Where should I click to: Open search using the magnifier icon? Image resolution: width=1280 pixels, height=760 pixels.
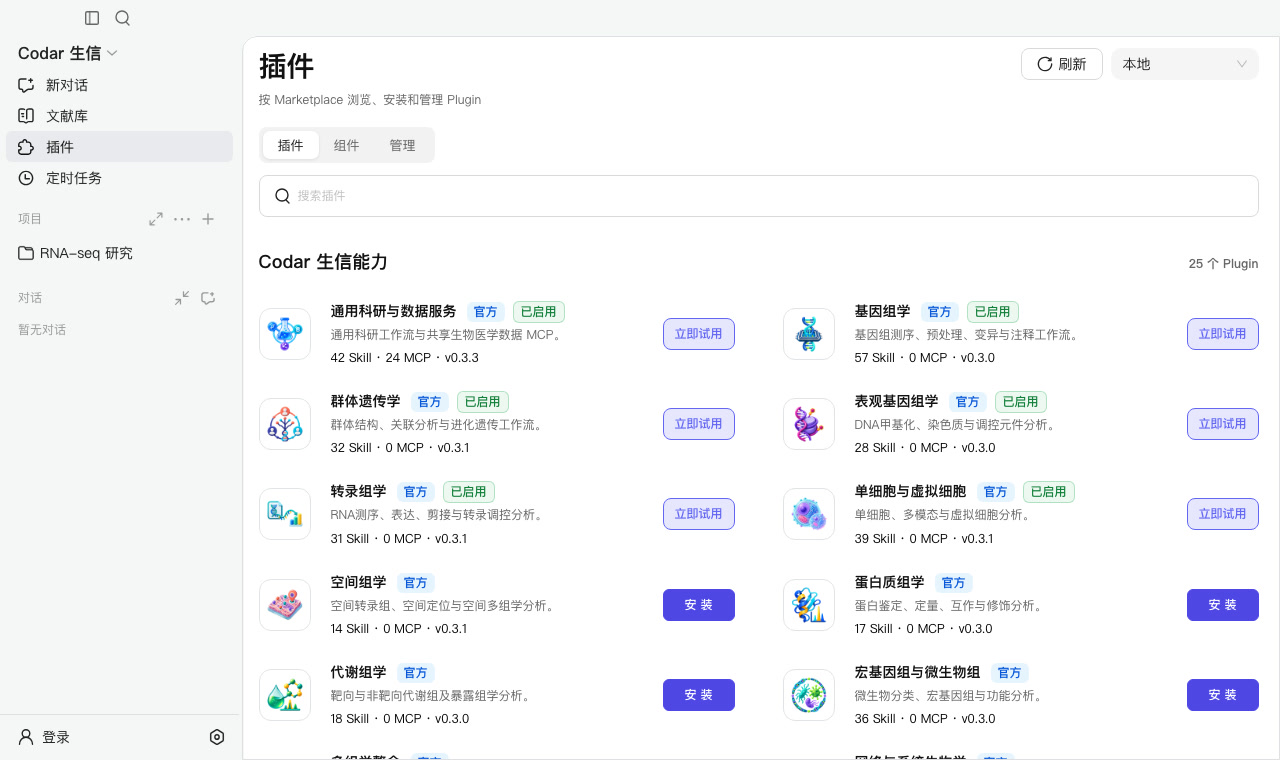click(123, 18)
